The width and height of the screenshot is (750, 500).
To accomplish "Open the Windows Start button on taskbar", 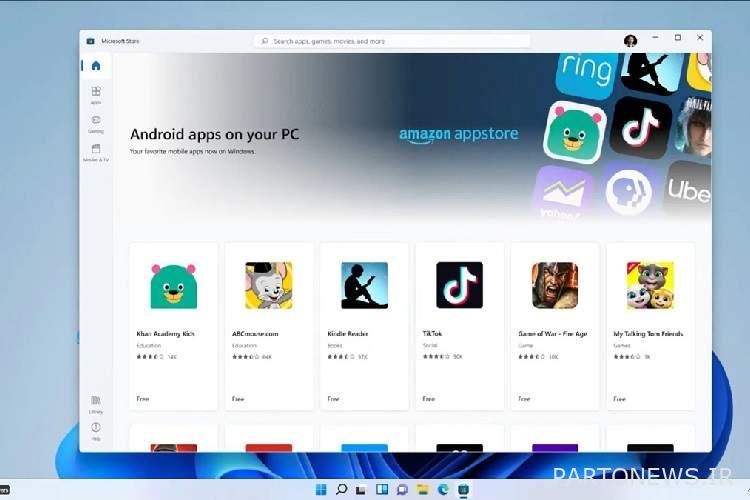I will click(321, 489).
